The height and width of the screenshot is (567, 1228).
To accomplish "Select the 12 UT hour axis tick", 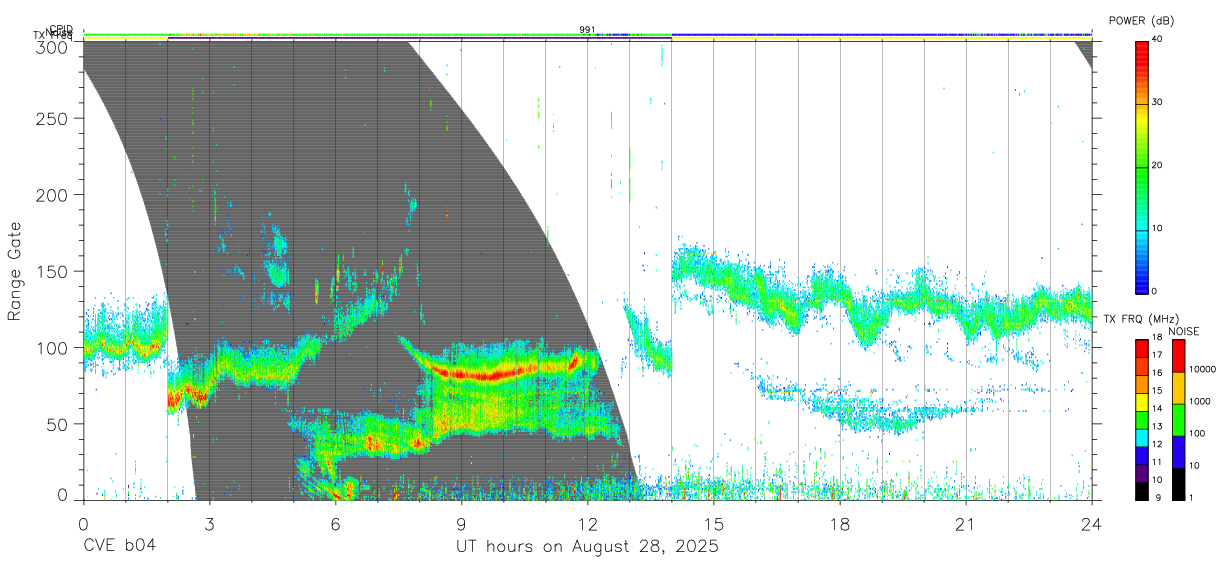I will pyautogui.click(x=588, y=523).
